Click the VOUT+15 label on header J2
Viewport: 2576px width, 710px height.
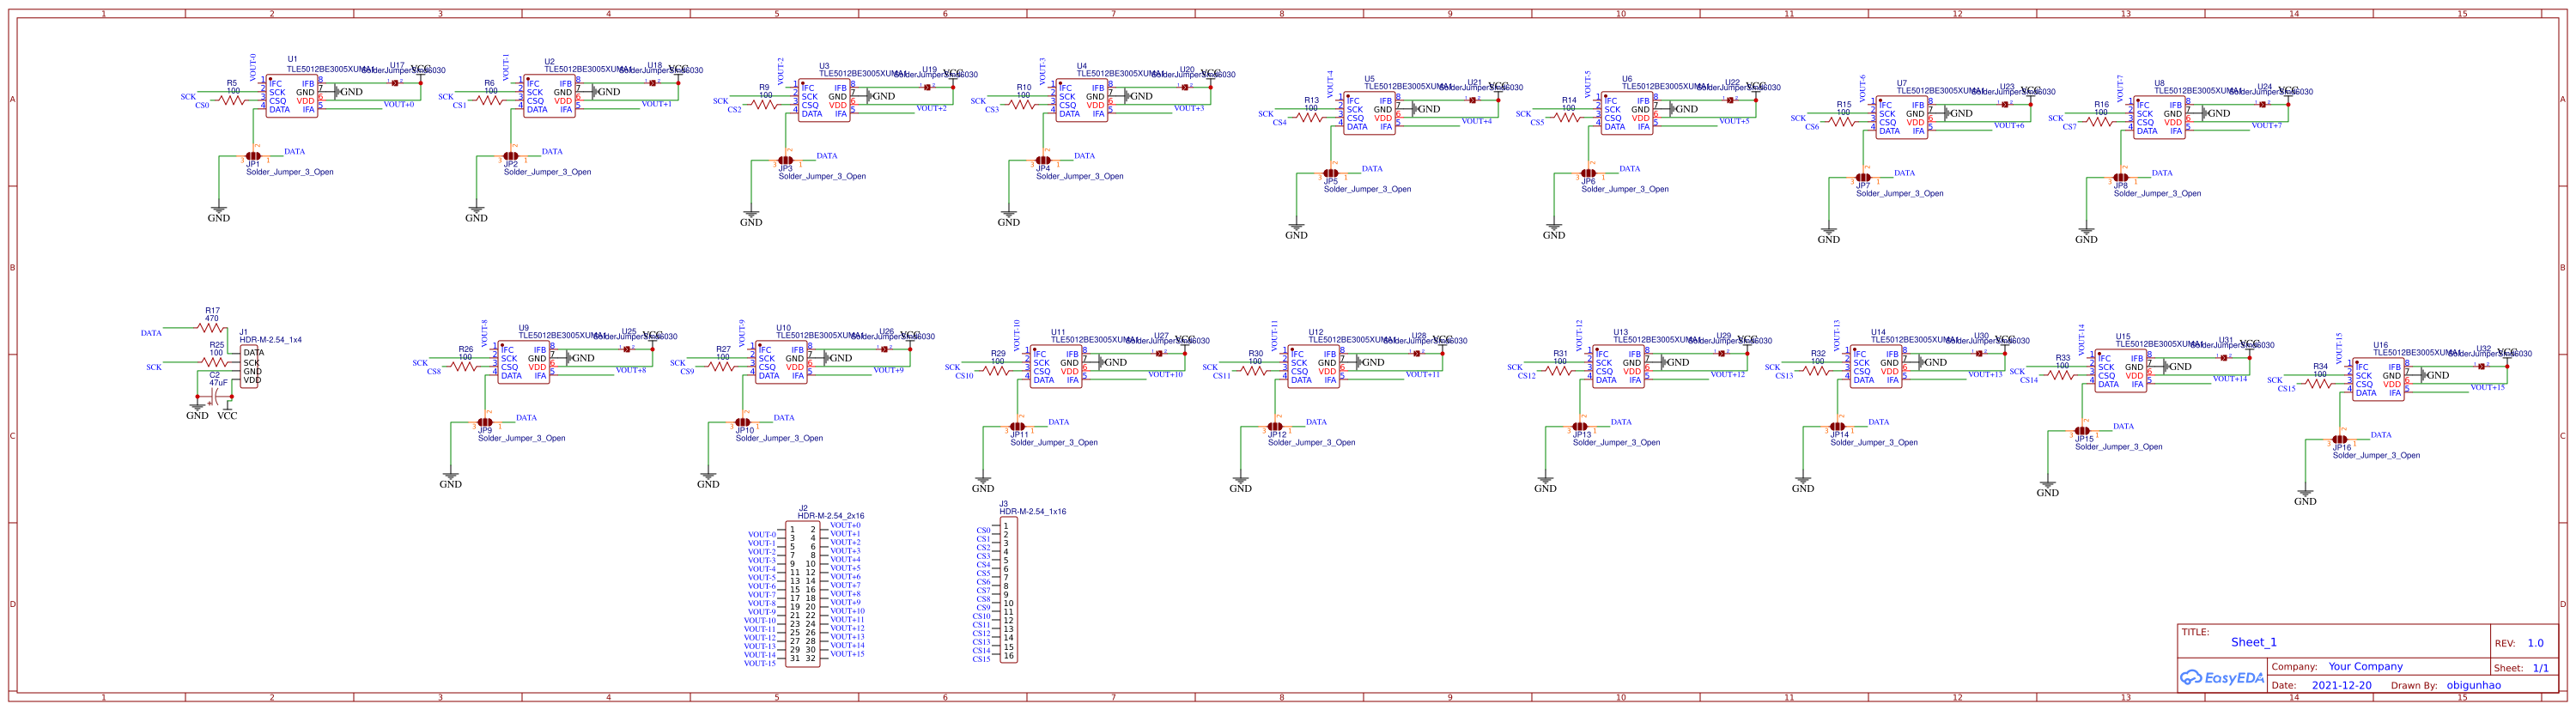(x=847, y=654)
